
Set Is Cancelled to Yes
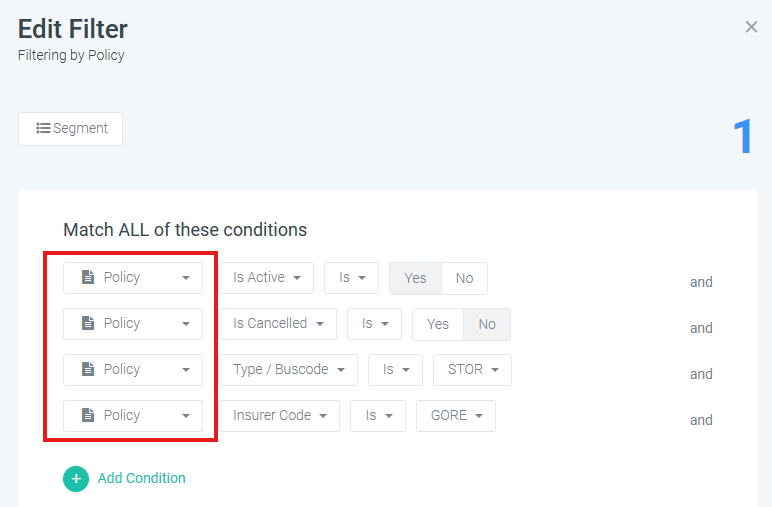coord(438,324)
